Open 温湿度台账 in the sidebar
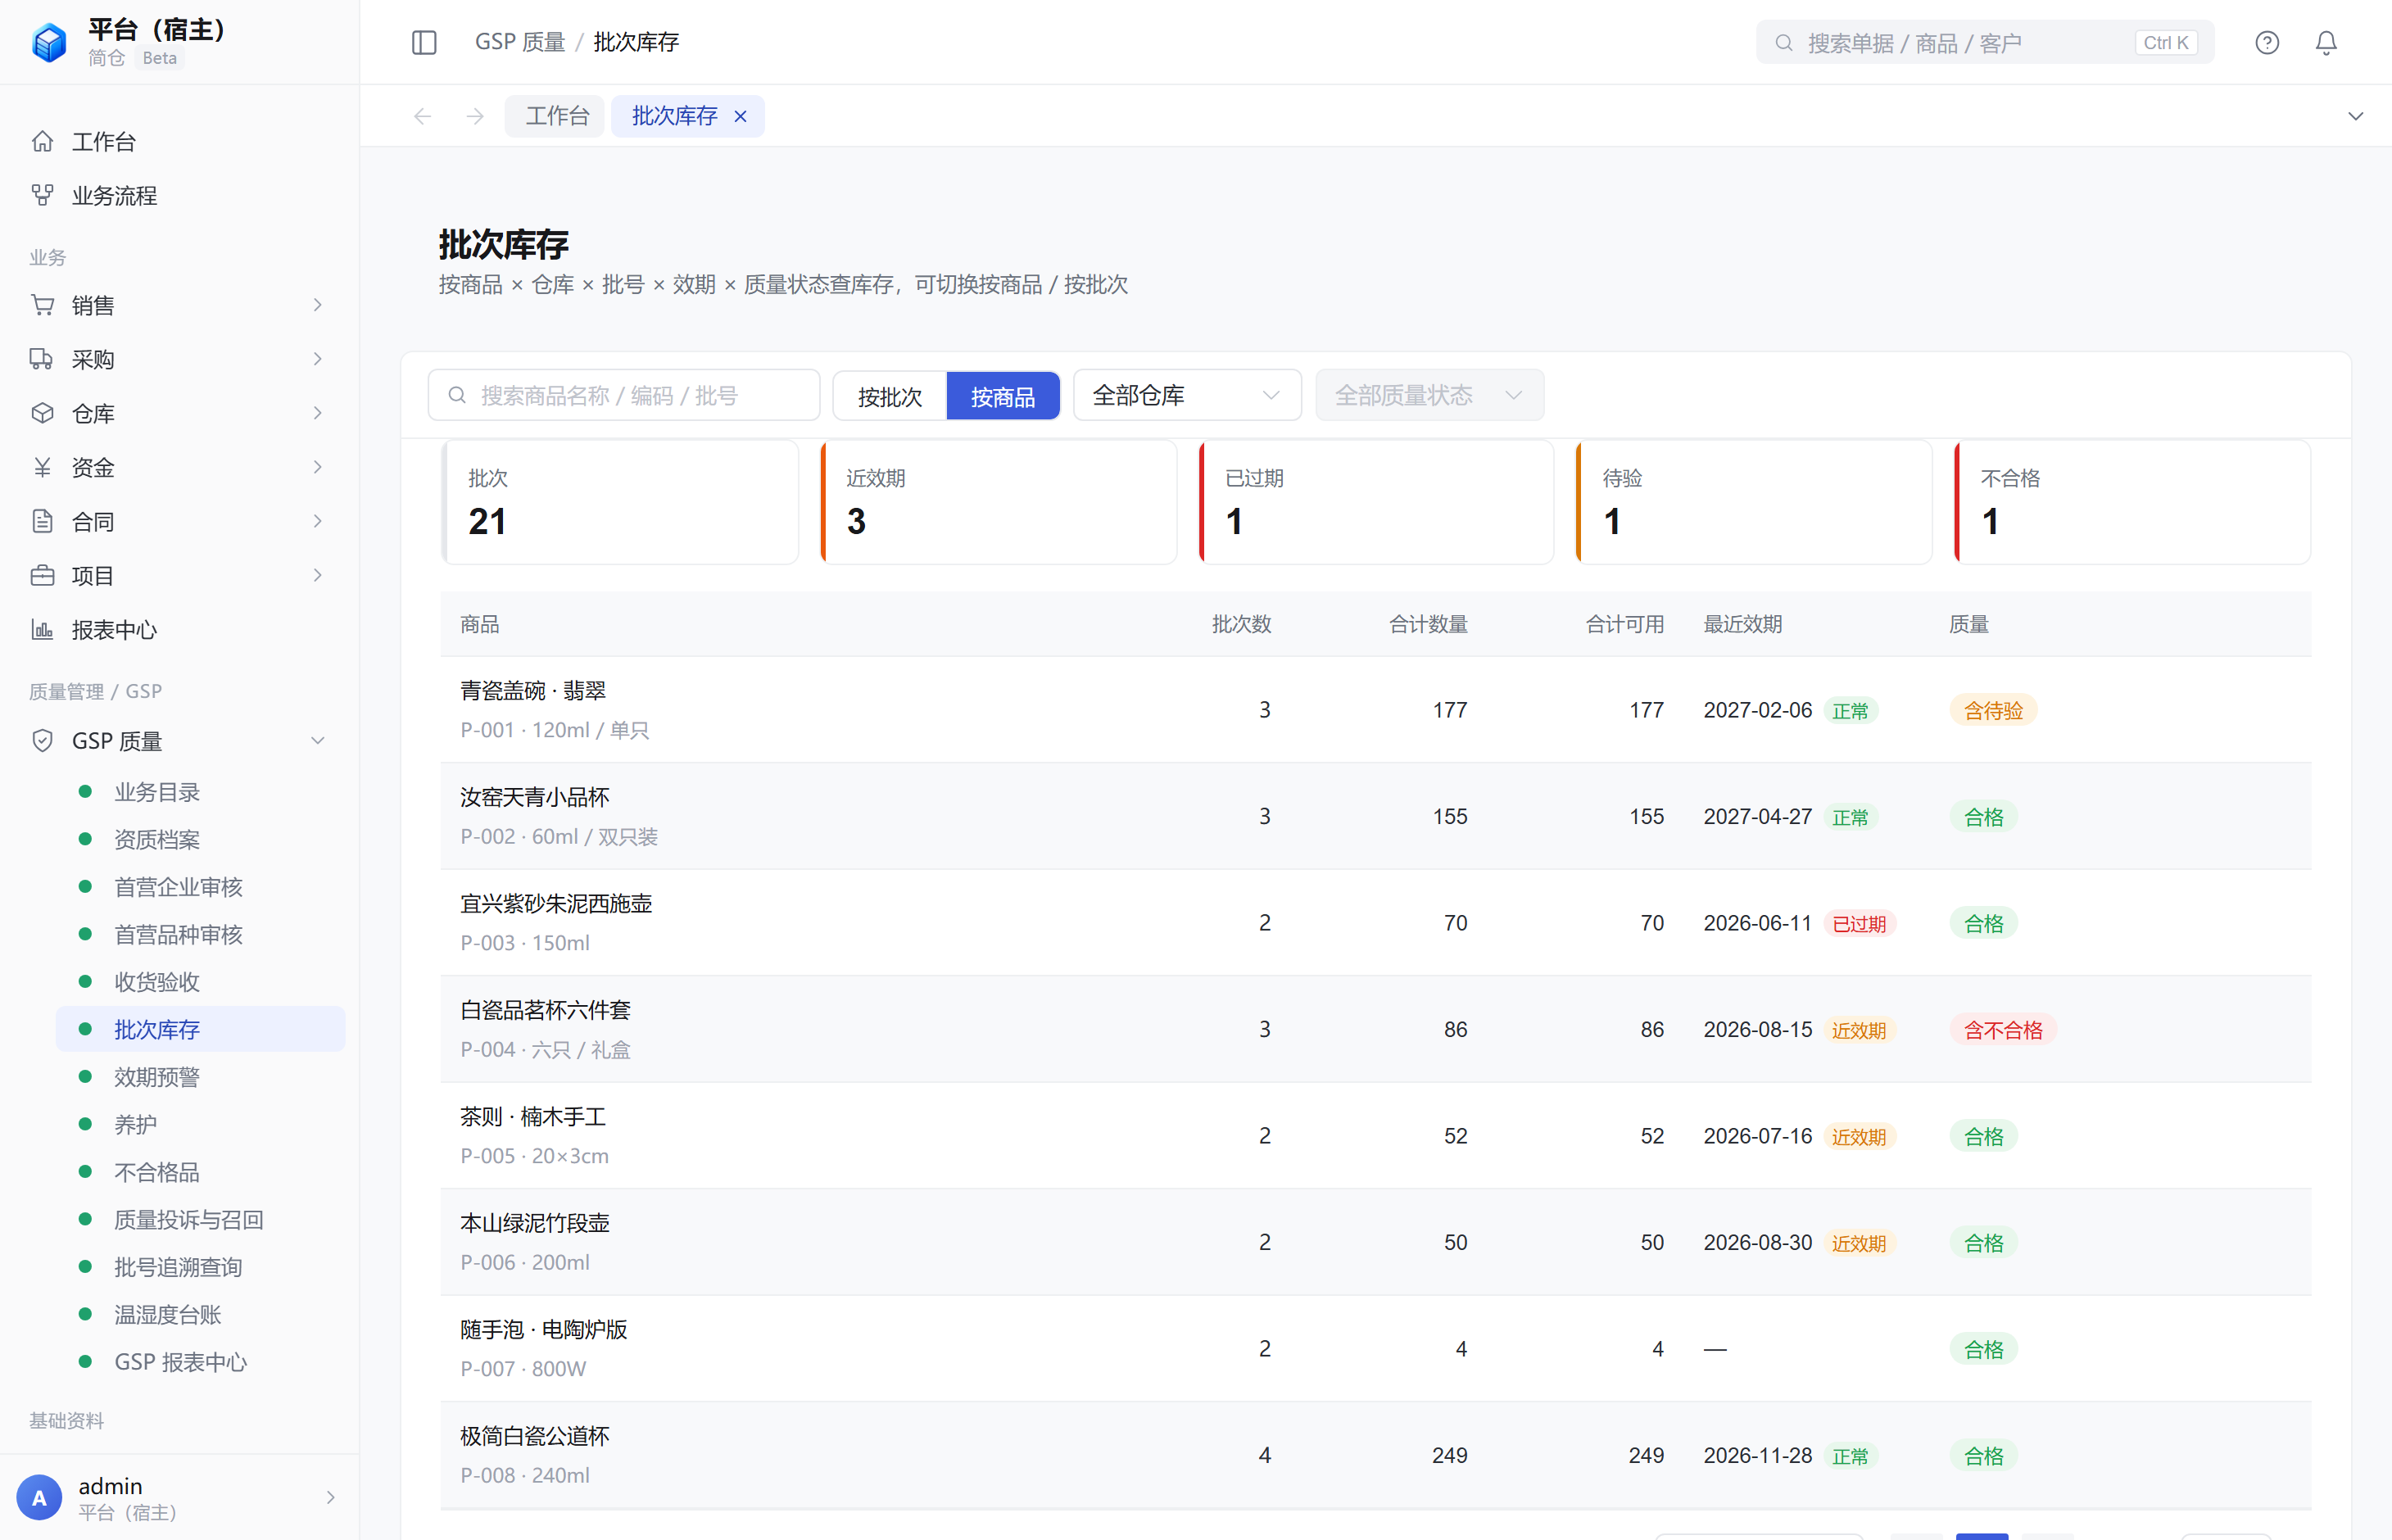The width and height of the screenshot is (2392, 1540). (x=200, y=1314)
